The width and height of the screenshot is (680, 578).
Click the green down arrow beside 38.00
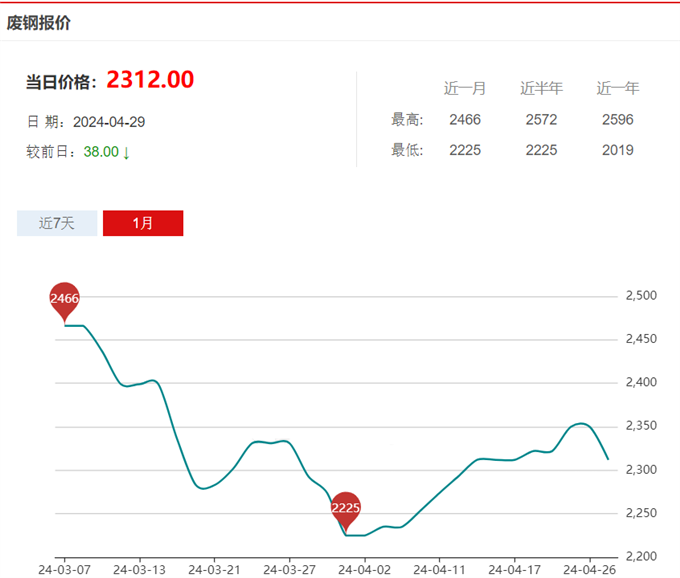pyautogui.click(x=127, y=153)
